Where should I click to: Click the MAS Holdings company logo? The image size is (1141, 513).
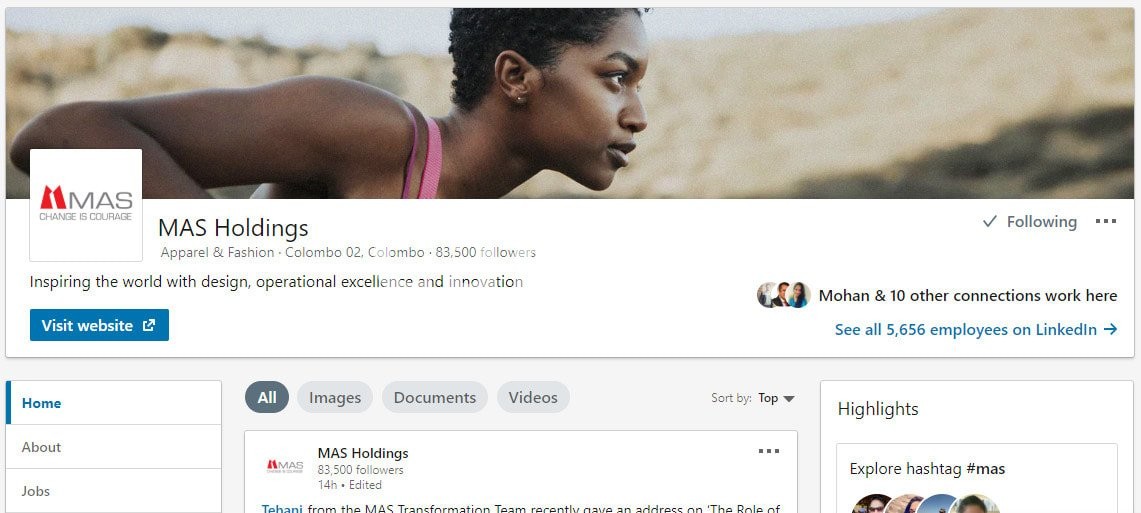pos(86,205)
